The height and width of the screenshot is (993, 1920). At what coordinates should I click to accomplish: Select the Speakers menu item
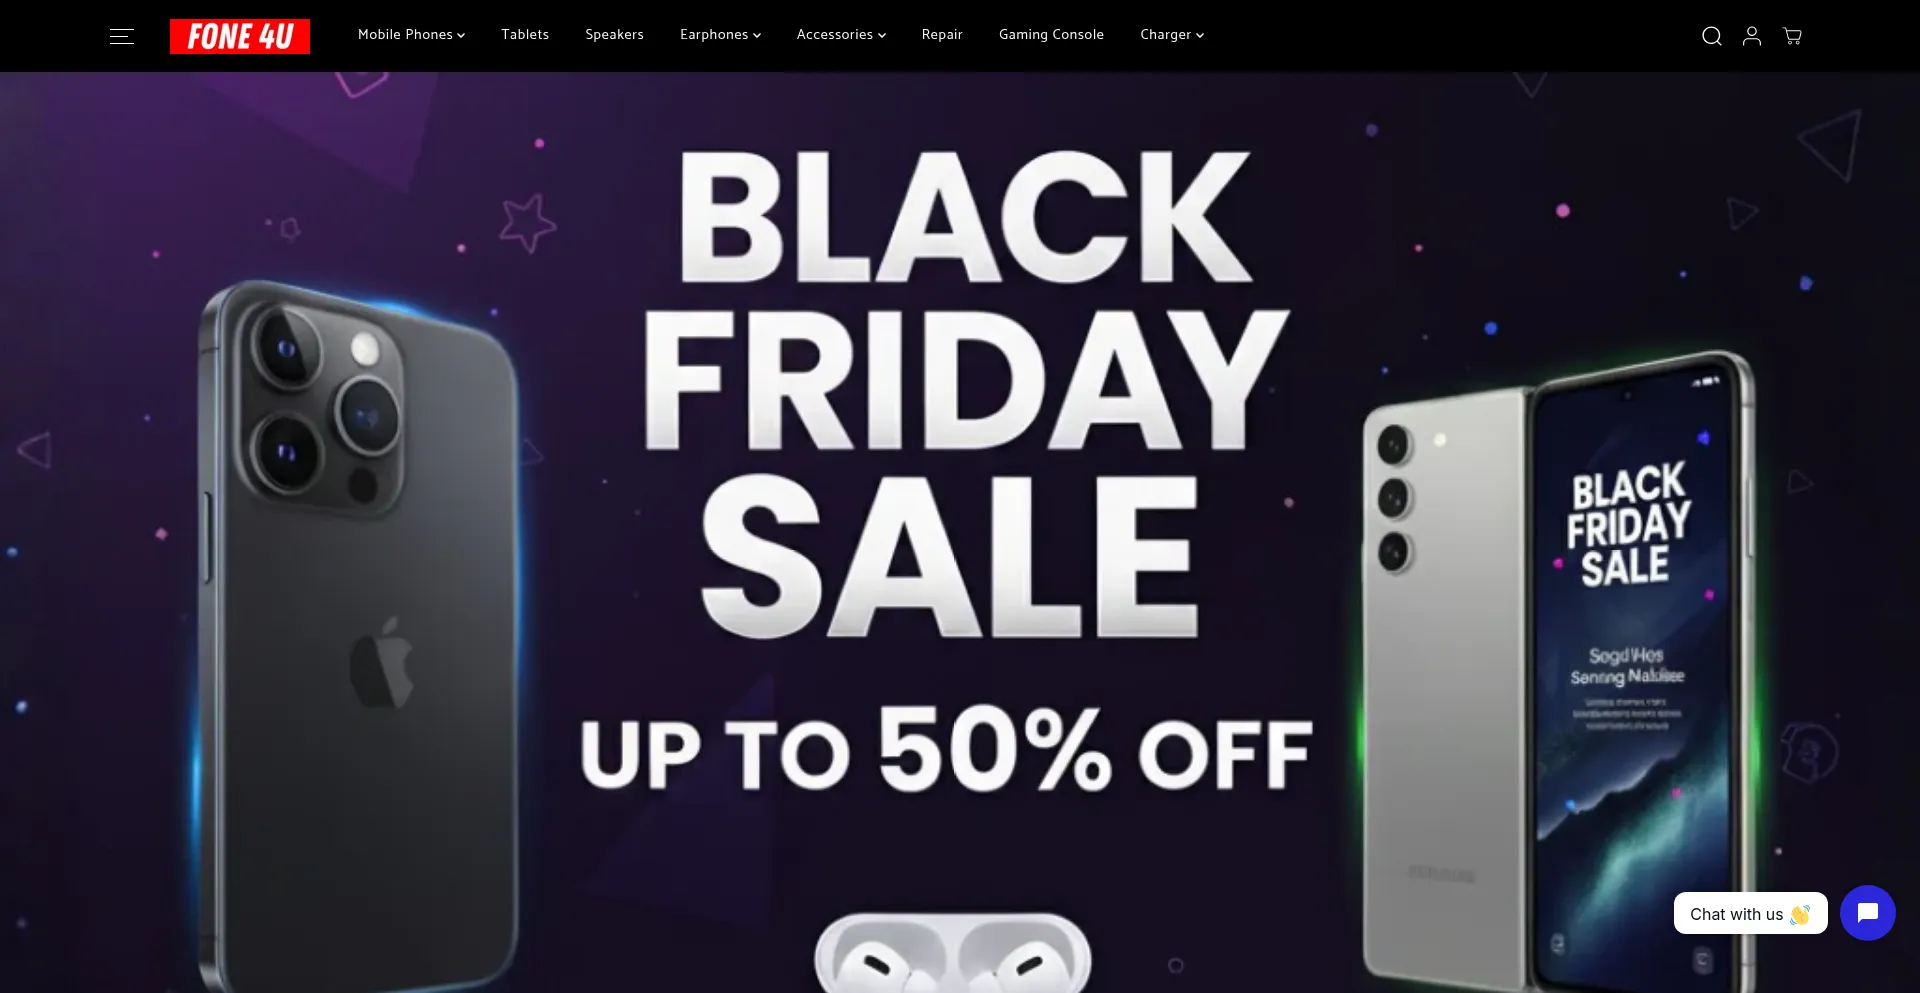tap(614, 35)
